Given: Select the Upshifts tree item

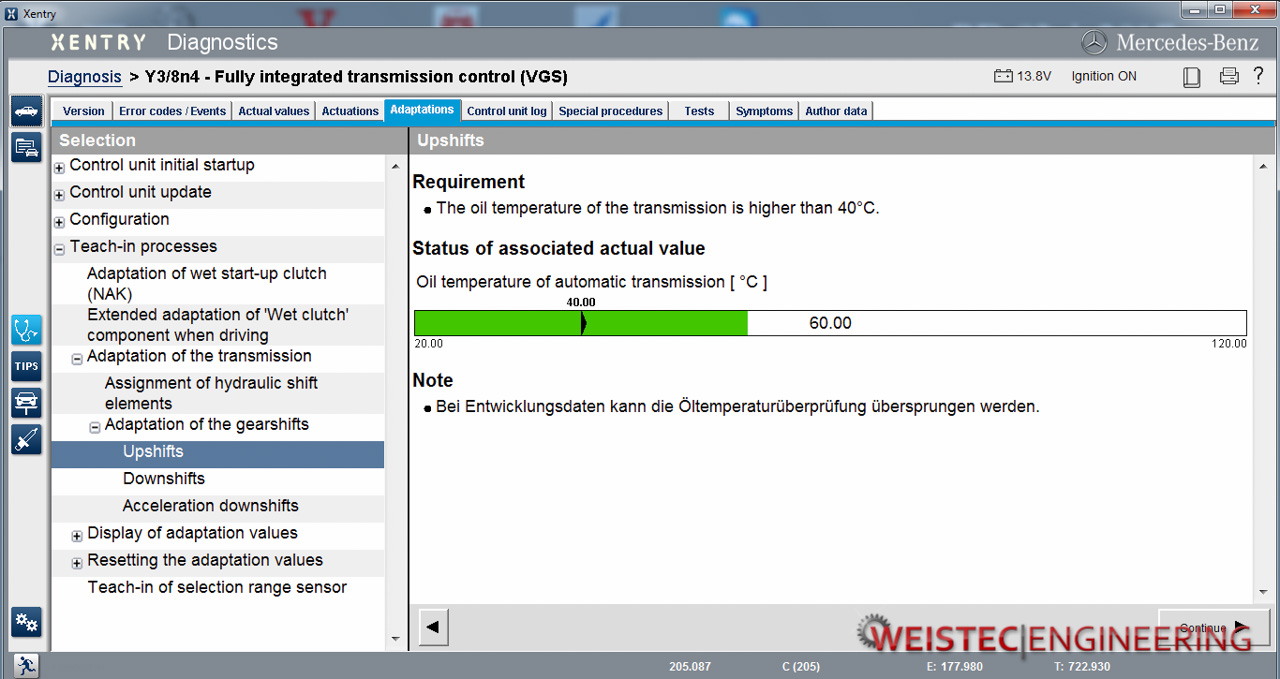Looking at the screenshot, I should pyautogui.click(x=218, y=454).
